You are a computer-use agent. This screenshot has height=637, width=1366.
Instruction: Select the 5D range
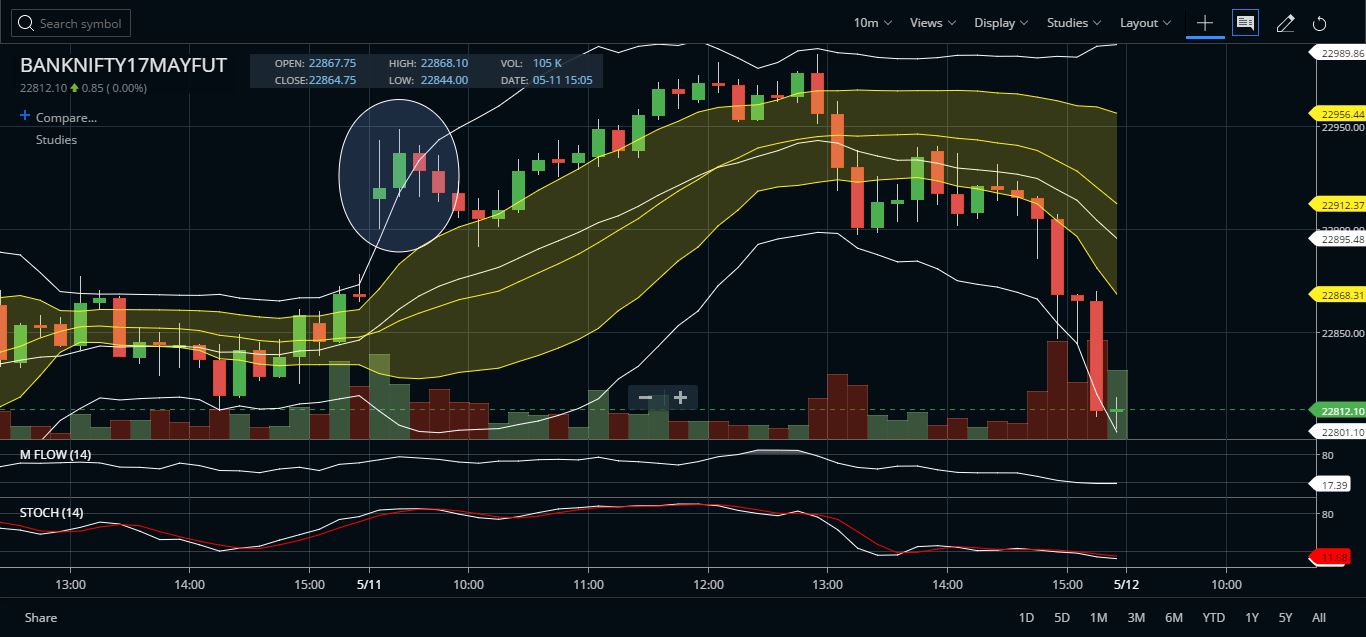(x=1062, y=618)
